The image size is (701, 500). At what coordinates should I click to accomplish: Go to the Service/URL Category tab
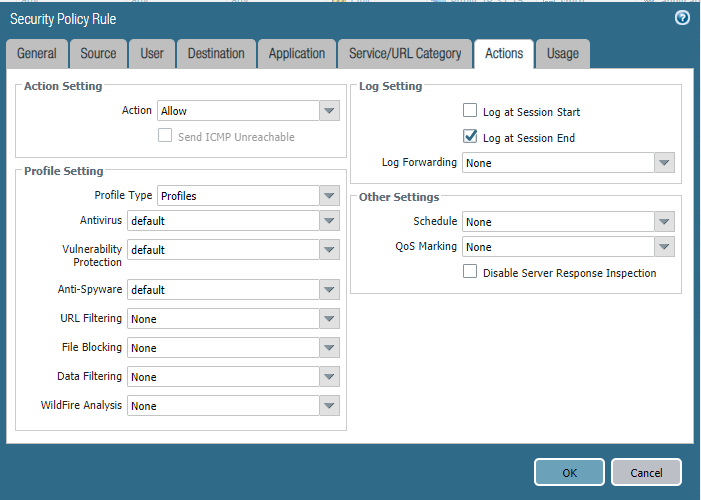tap(405, 54)
